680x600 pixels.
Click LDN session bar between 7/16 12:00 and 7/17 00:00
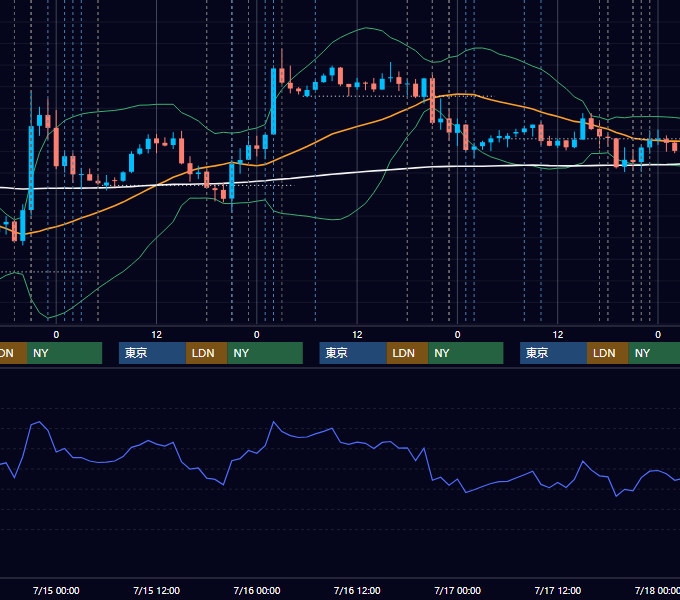tap(407, 353)
